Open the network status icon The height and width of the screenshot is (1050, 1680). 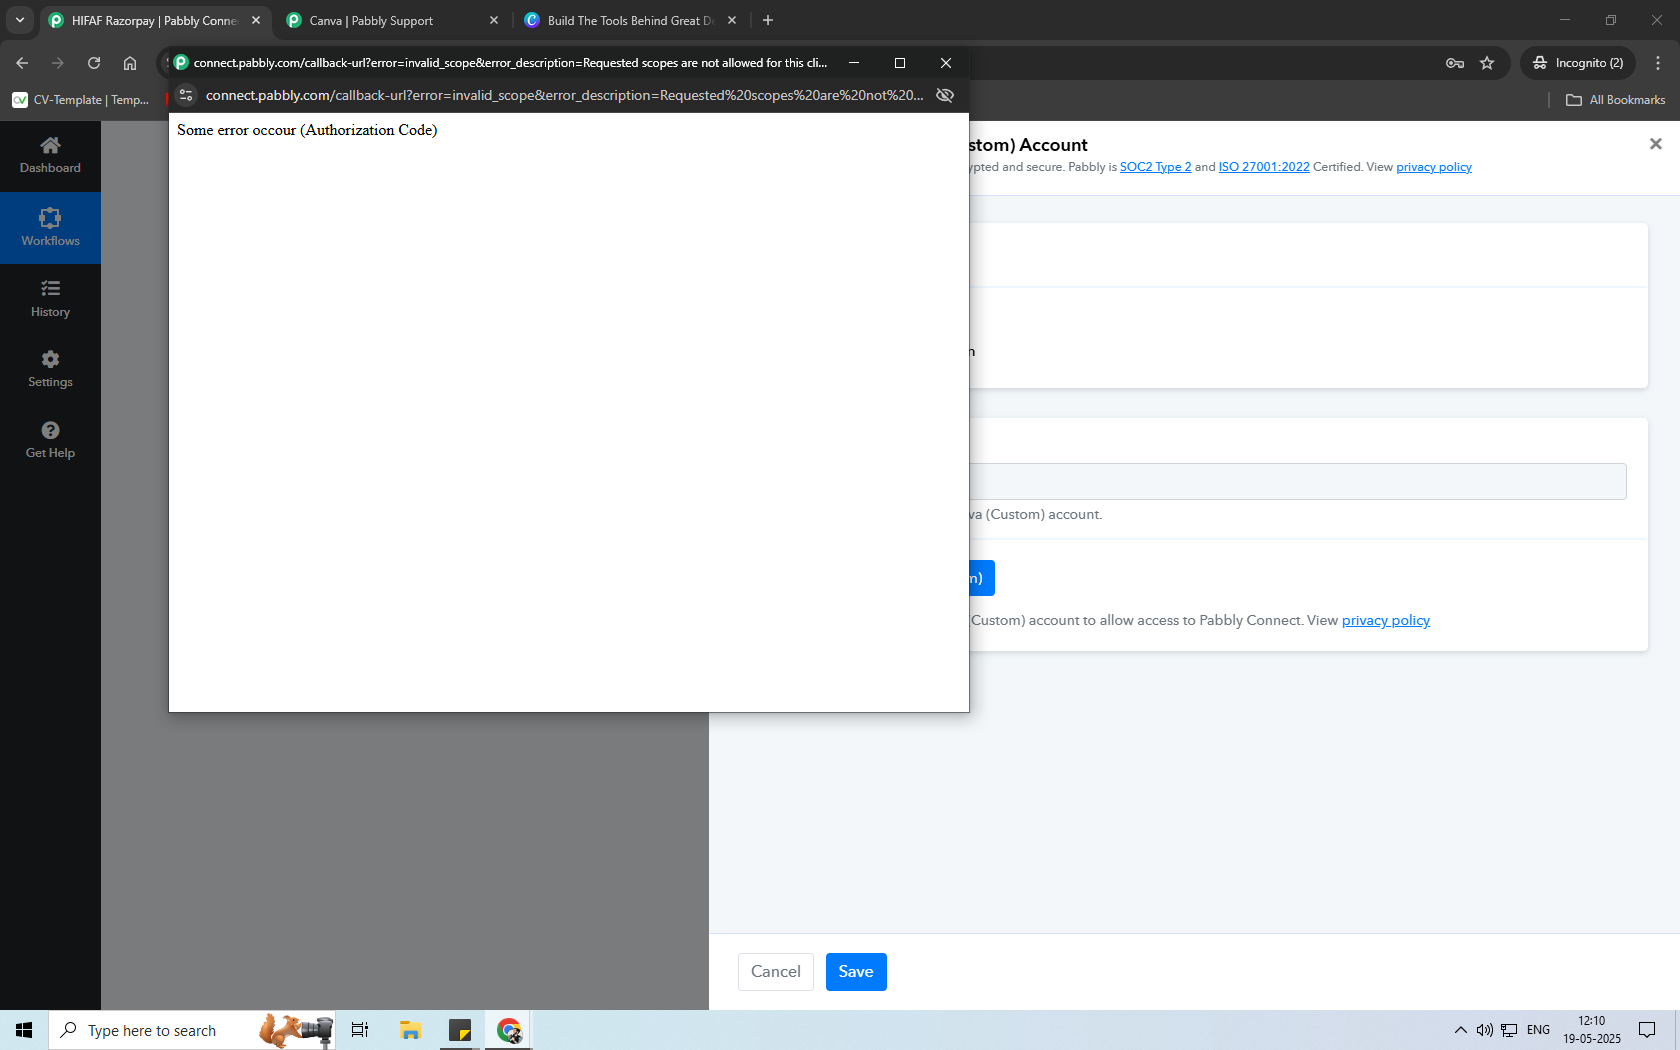pyautogui.click(x=1509, y=1030)
